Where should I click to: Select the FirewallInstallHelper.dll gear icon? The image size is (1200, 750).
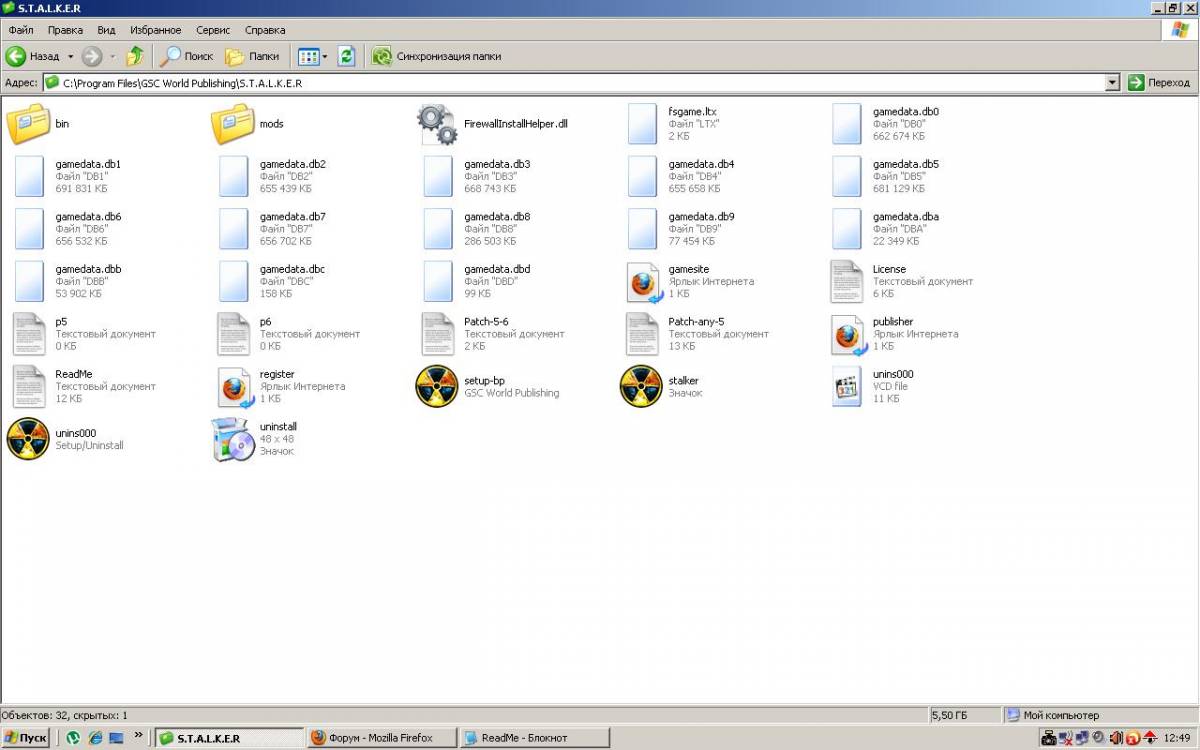pyautogui.click(x=437, y=124)
